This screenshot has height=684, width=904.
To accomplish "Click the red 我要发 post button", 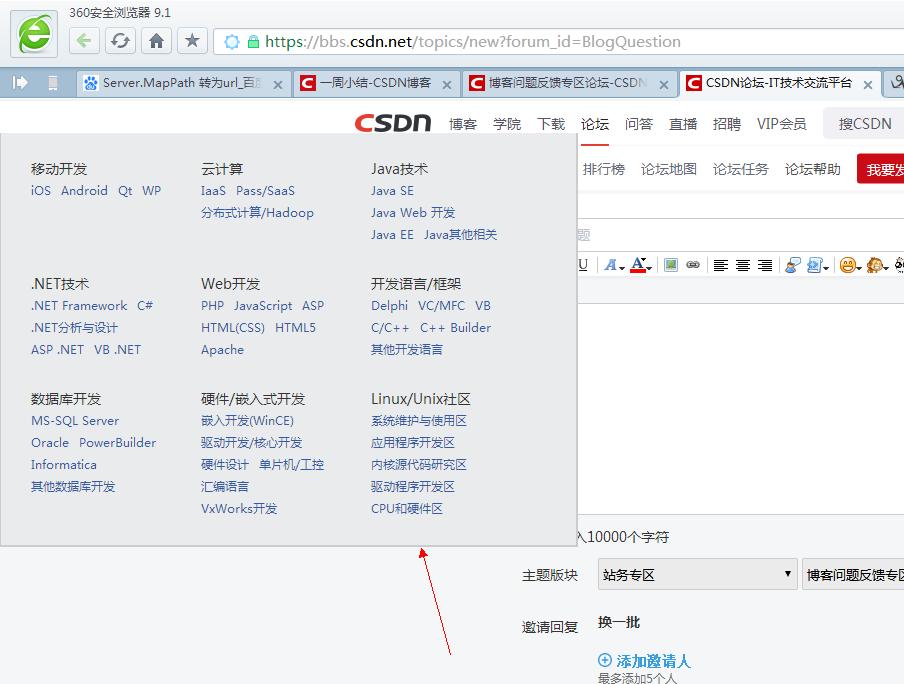I will pos(880,169).
